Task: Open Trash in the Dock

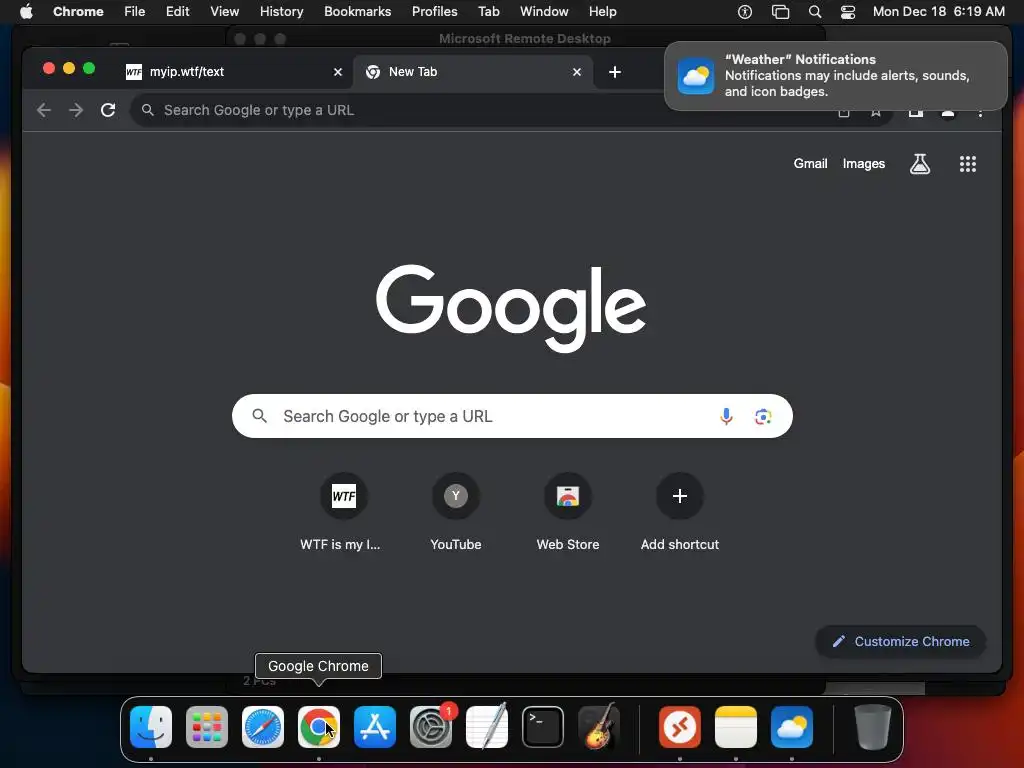Action: coord(872,727)
